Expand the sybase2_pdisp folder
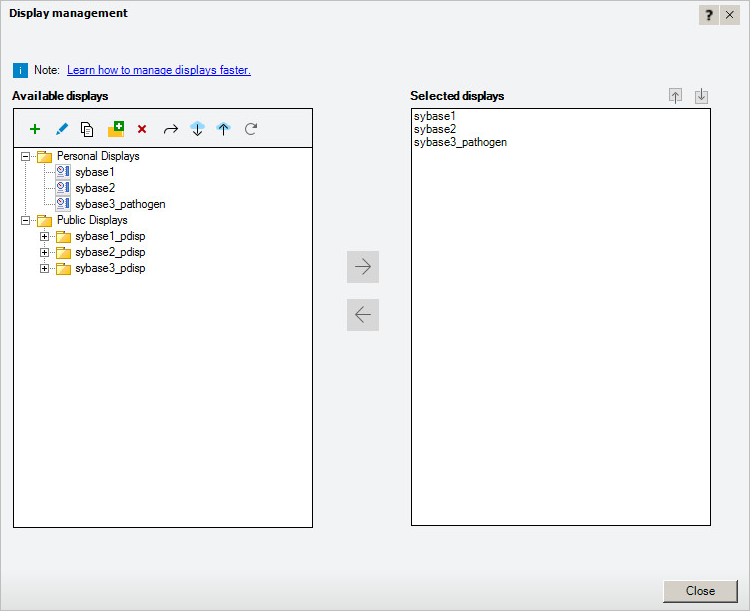Viewport: 750px width, 611px height. click(44, 253)
